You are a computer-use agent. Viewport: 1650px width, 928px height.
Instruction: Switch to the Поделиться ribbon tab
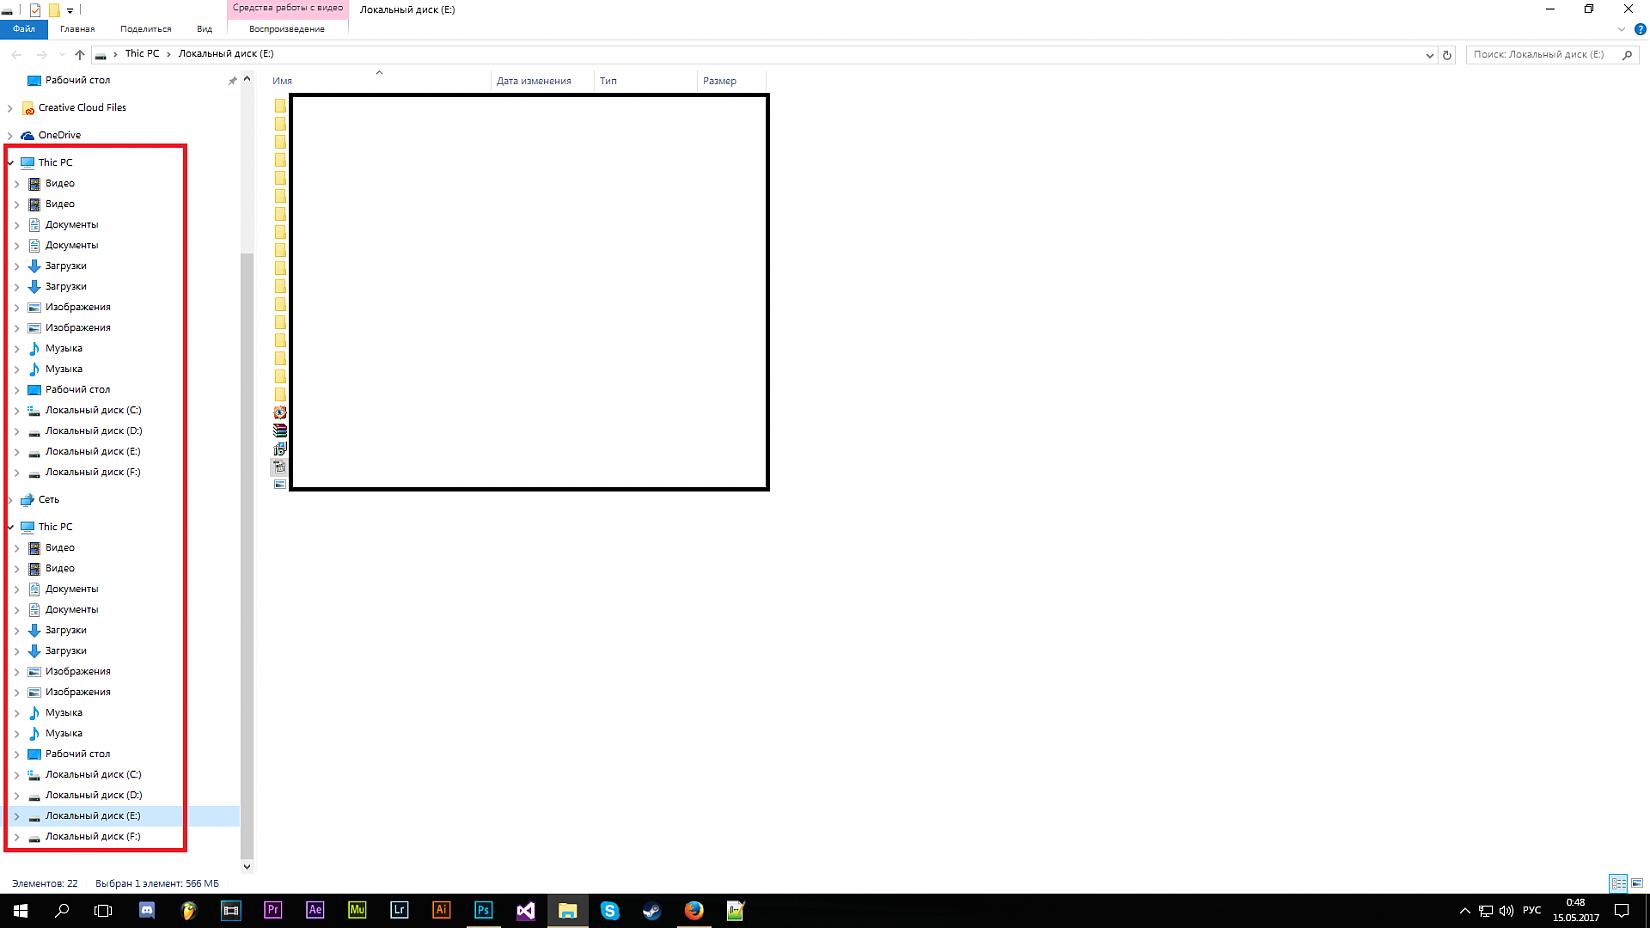(x=146, y=29)
